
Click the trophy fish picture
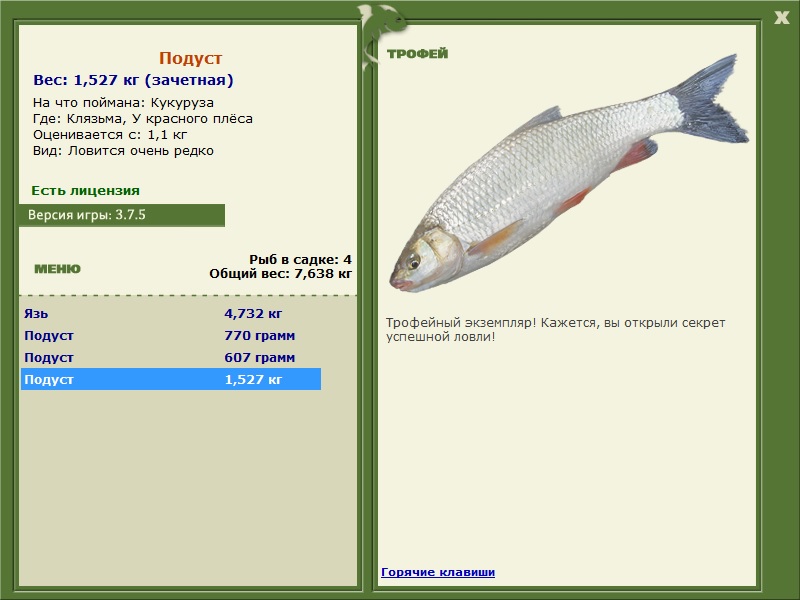coord(569,173)
